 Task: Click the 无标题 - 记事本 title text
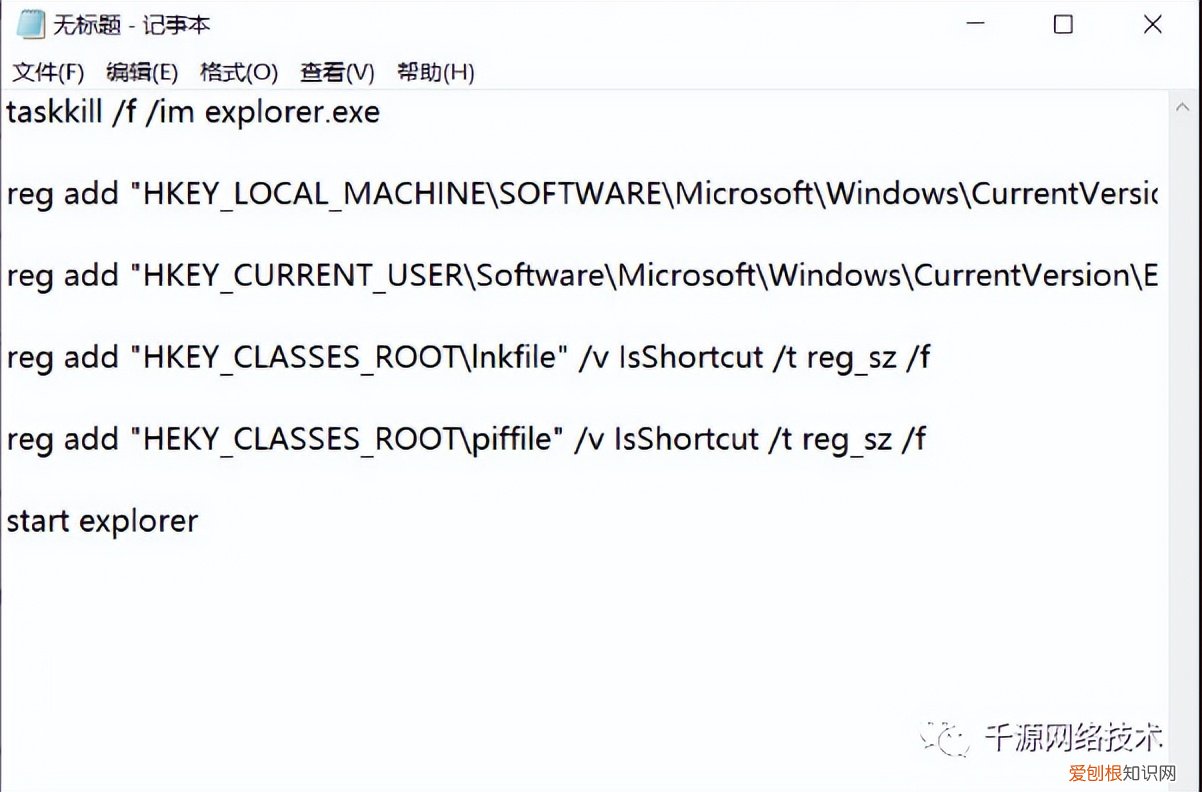point(131,25)
